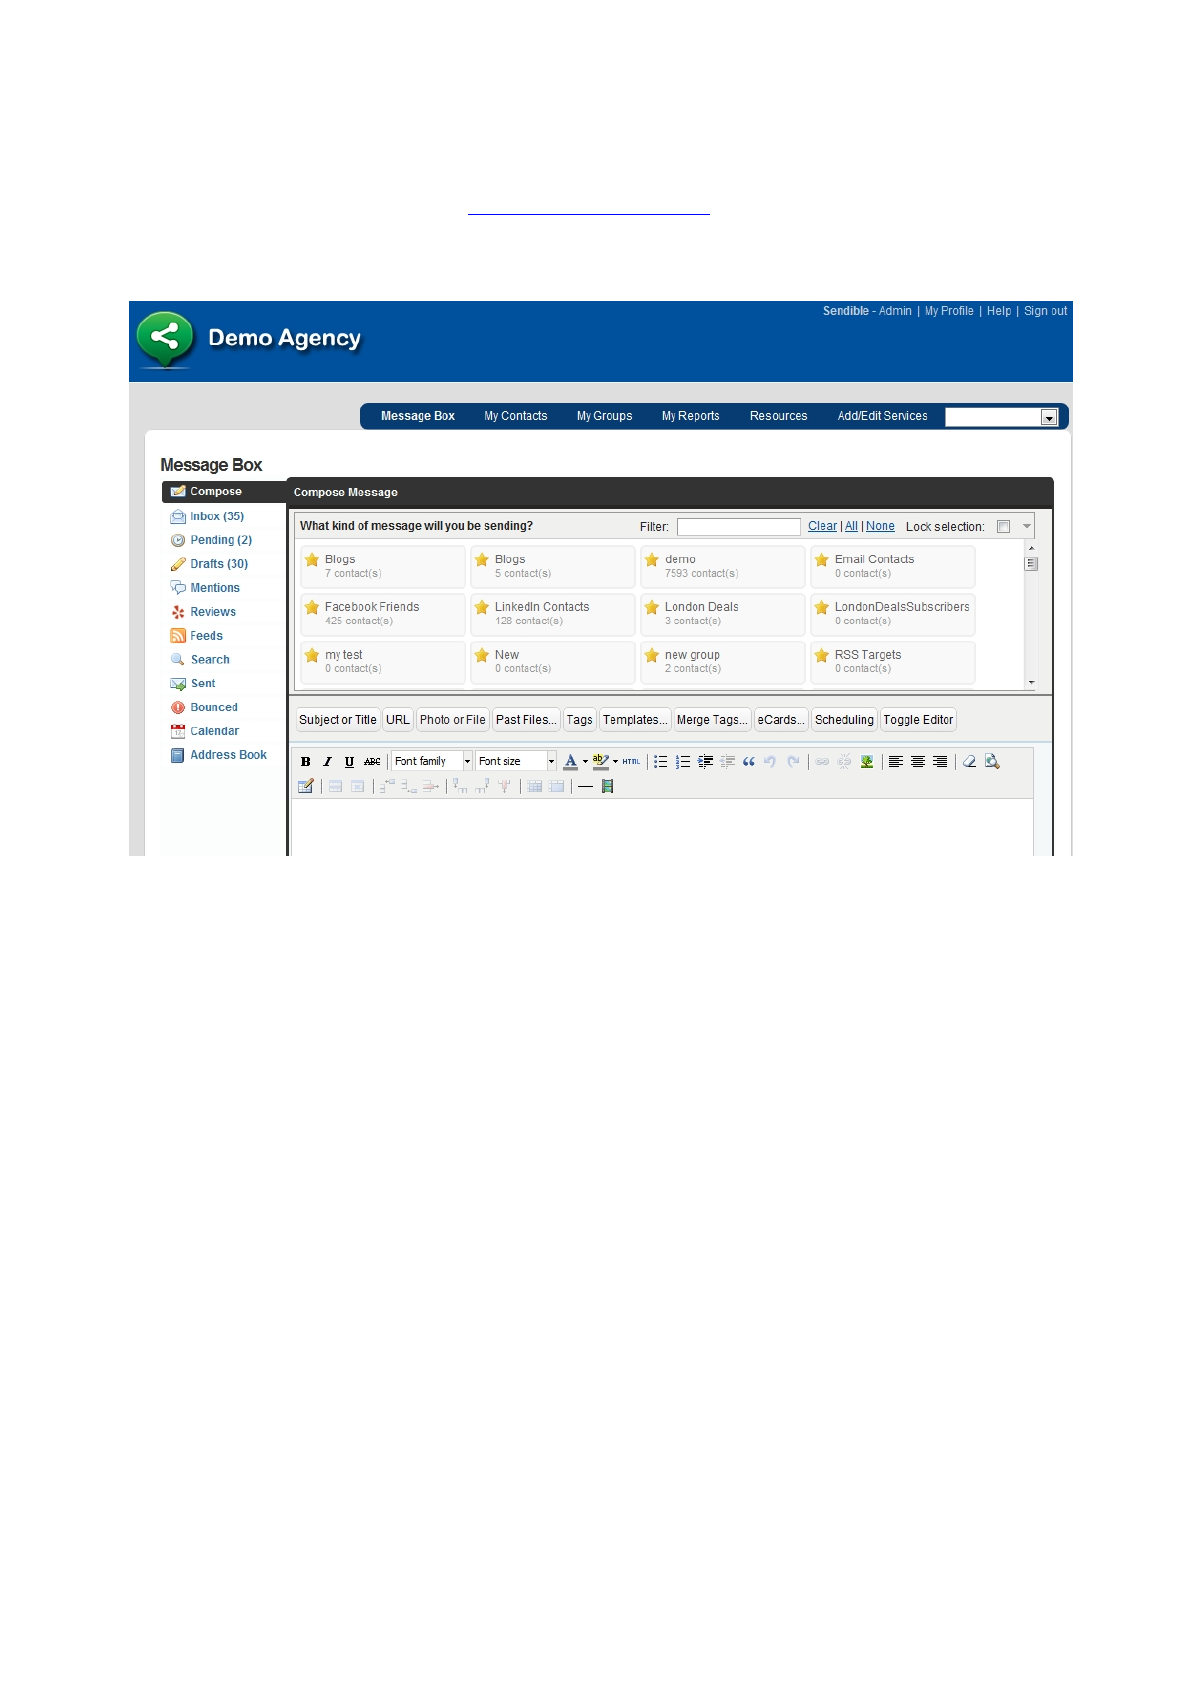1191x1684 pixels.
Task: Insert a blockquote
Action: click(749, 762)
